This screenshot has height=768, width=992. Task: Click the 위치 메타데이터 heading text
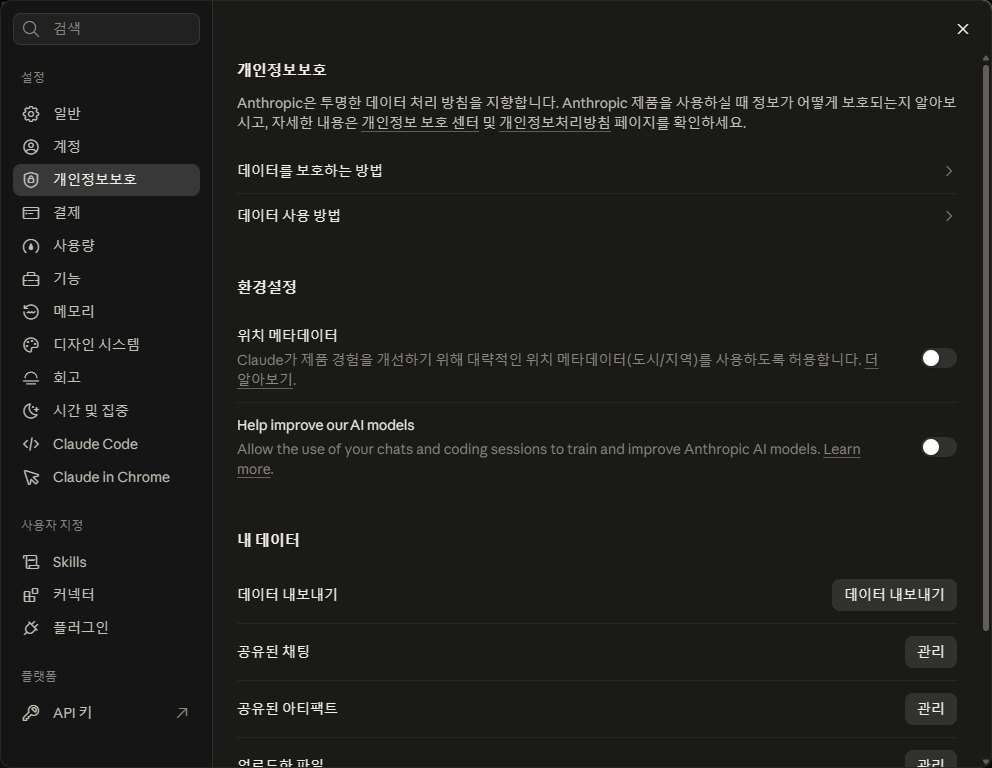(287, 335)
